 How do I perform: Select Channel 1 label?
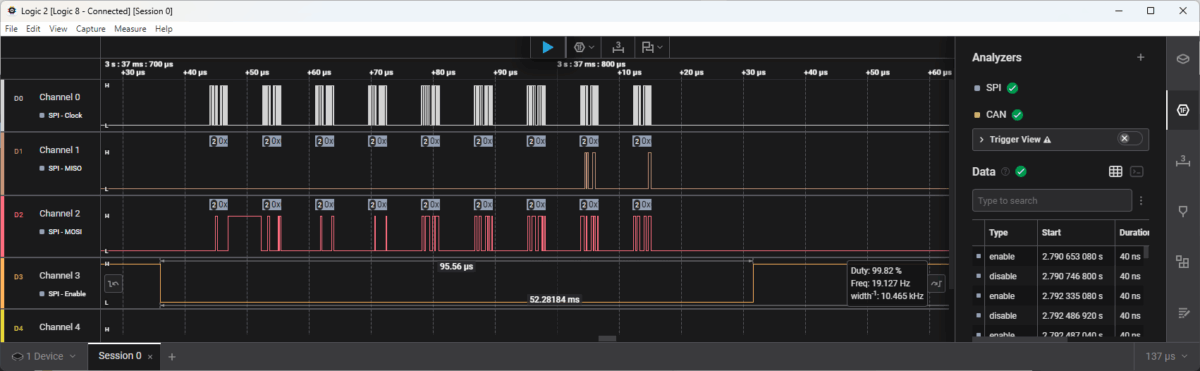59,150
